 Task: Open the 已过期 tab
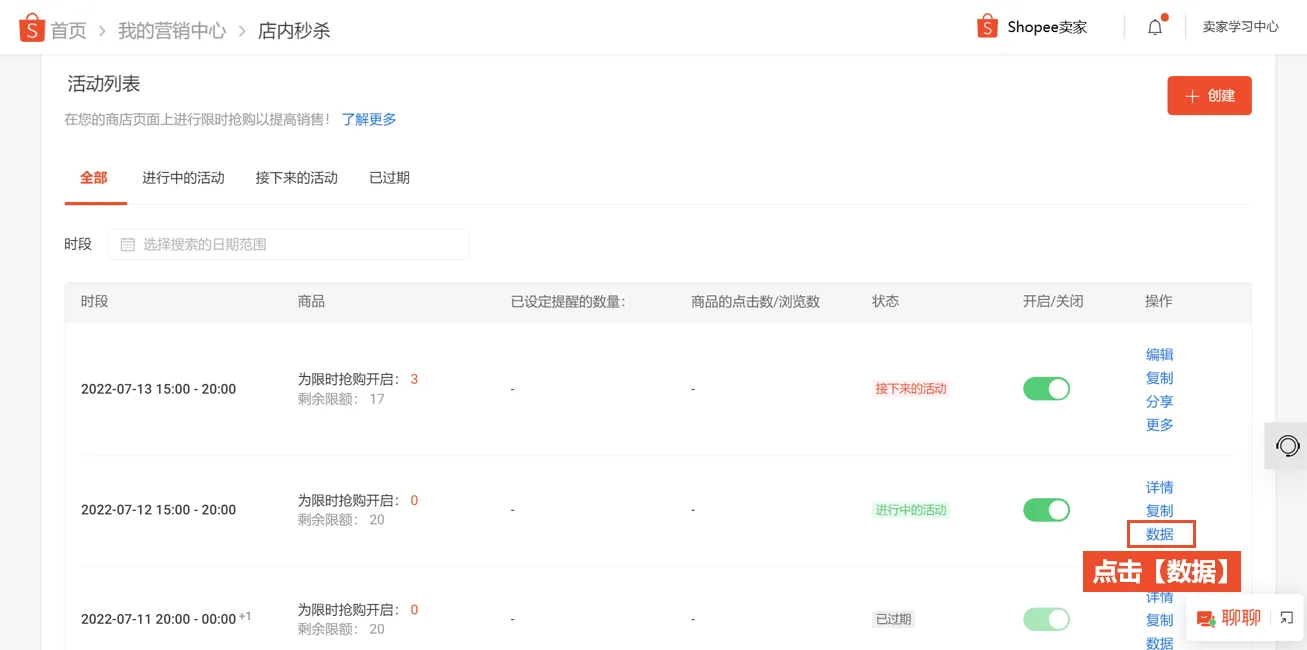tap(387, 176)
